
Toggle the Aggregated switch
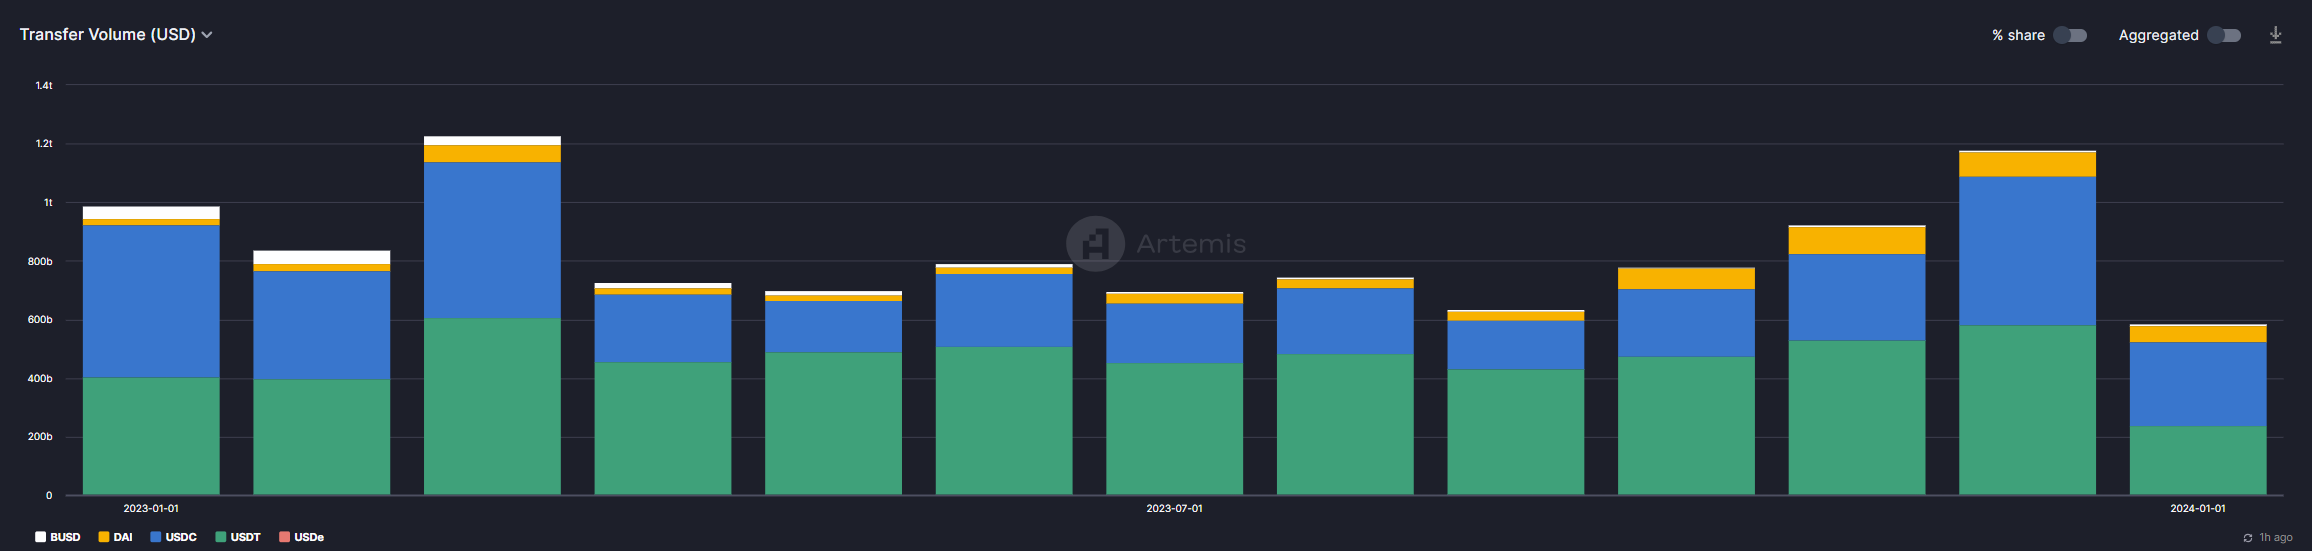(2224, 35)
